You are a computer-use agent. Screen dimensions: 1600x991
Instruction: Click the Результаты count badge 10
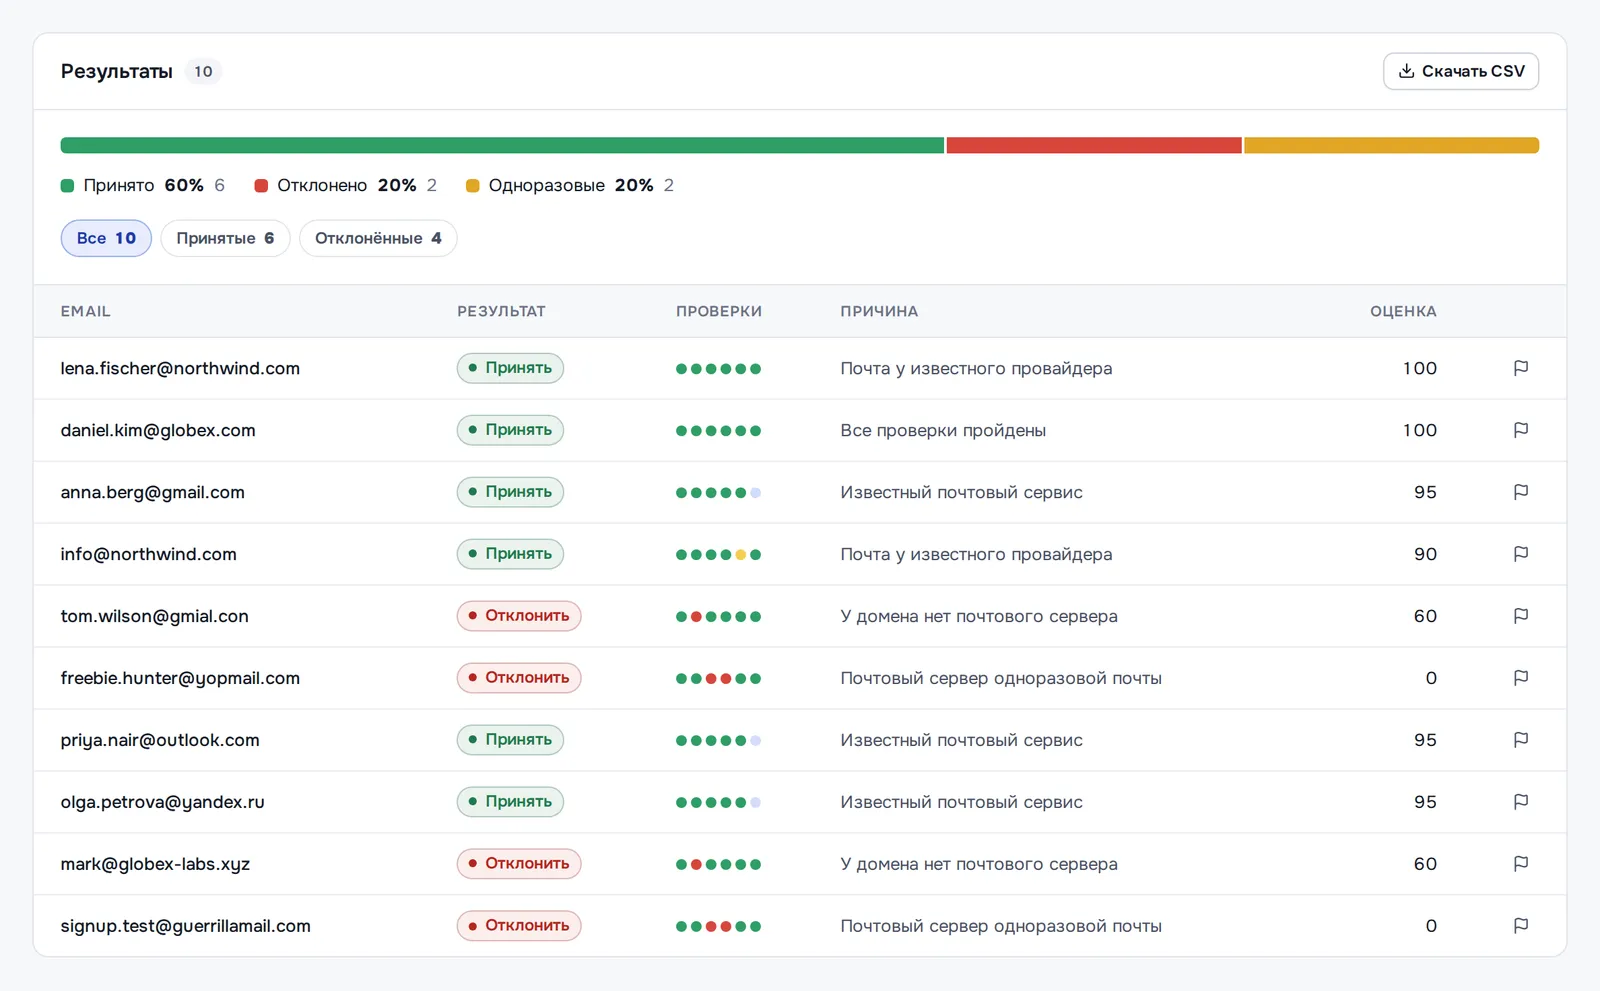(x=203, y=71)
